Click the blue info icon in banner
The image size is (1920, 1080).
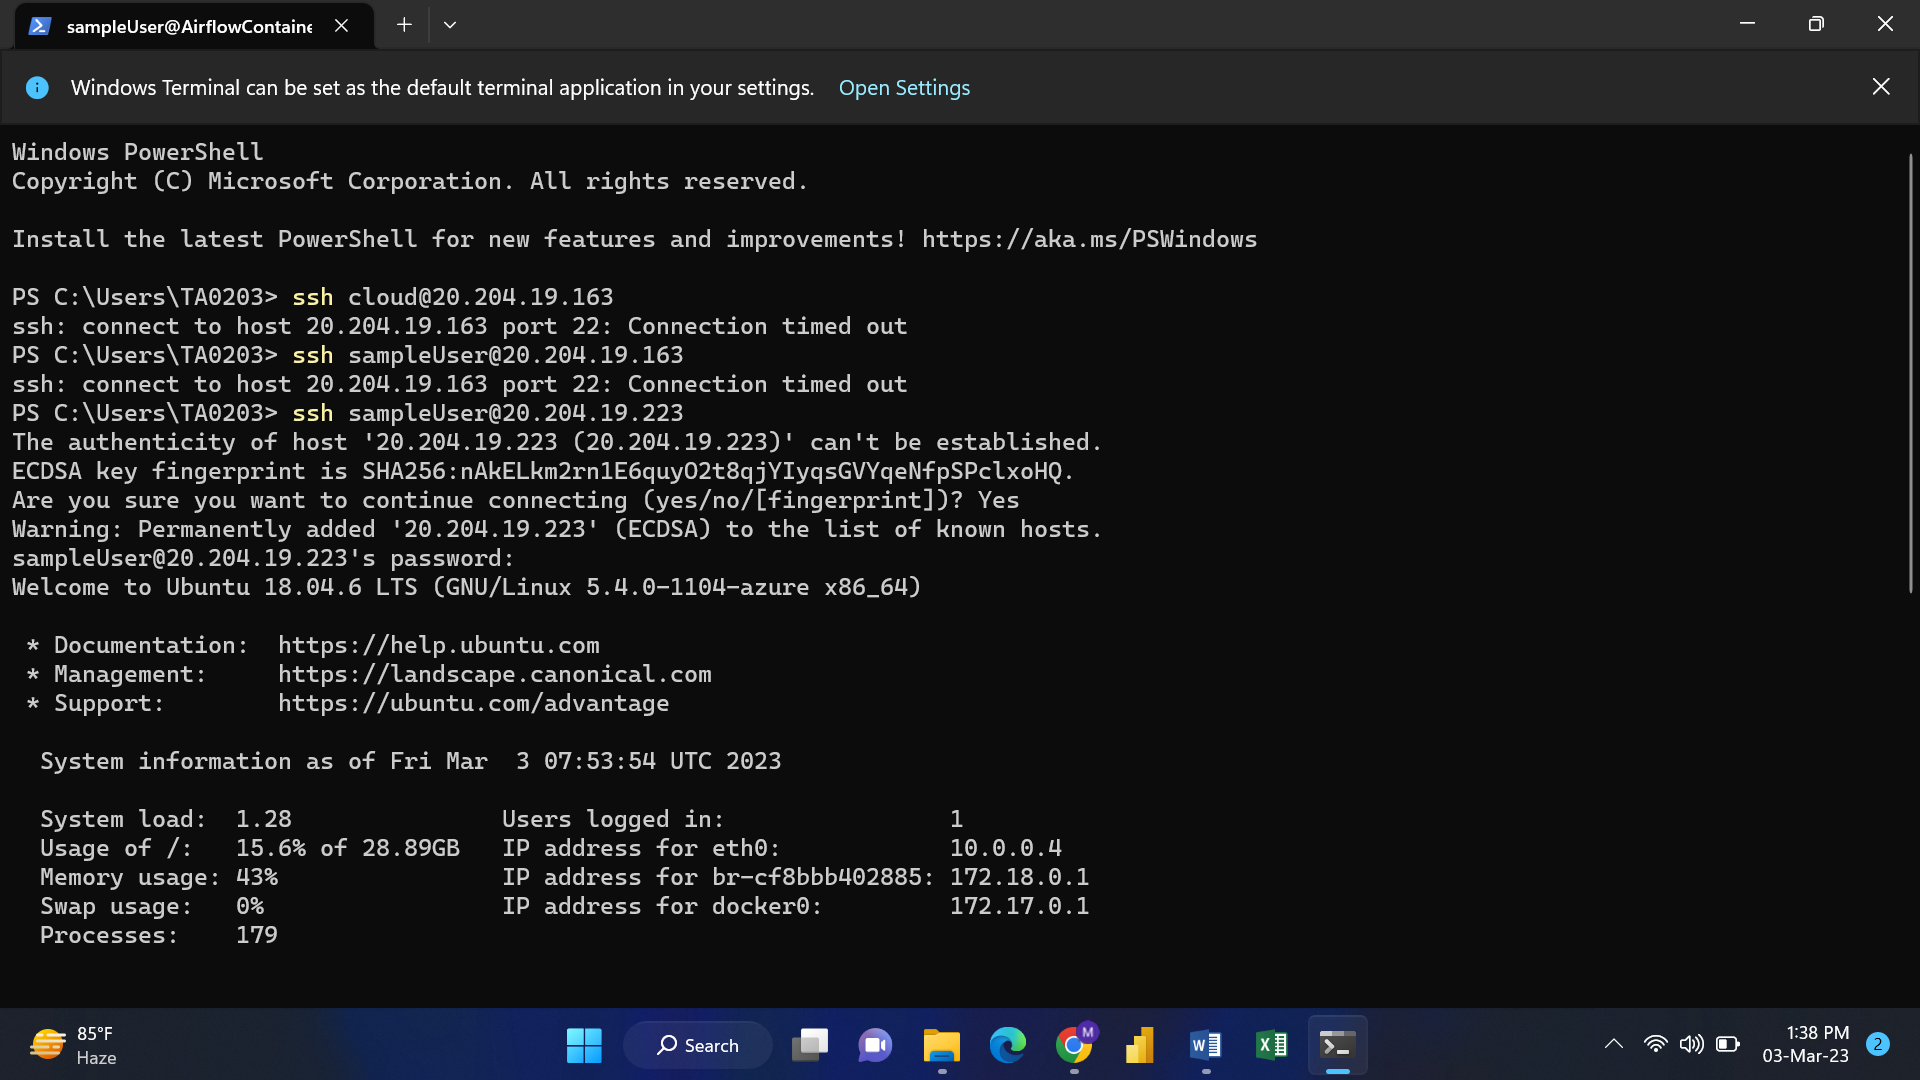(x=37, y=88)
